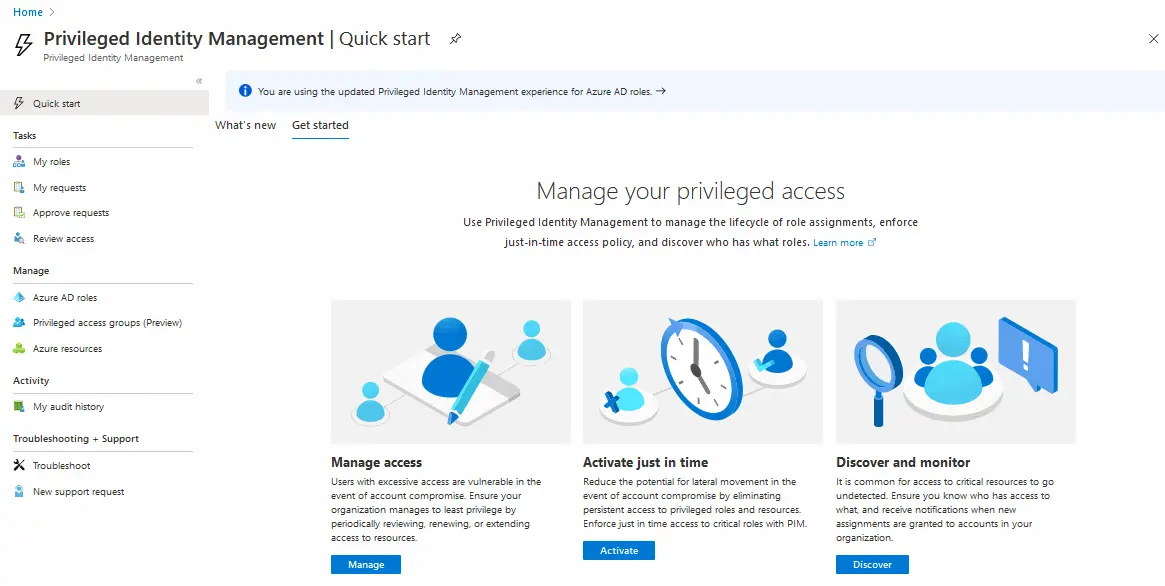The image size is (1165, 586).
Task: Click the Review access icon
Action: pyautogui.click(x=19, y=239)
